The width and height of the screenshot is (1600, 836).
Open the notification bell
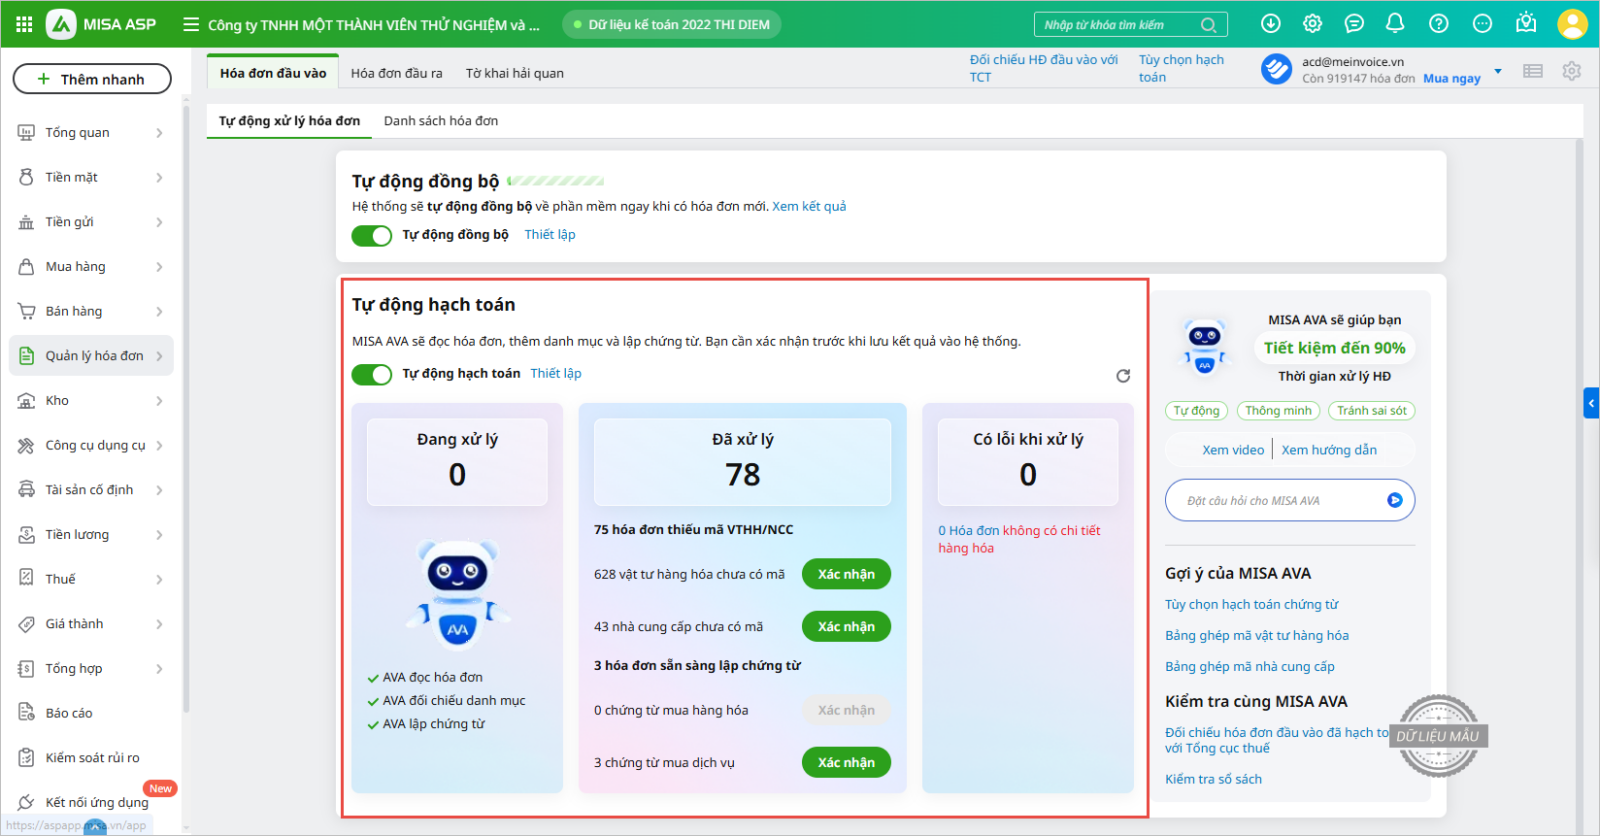pos(1395,23)
